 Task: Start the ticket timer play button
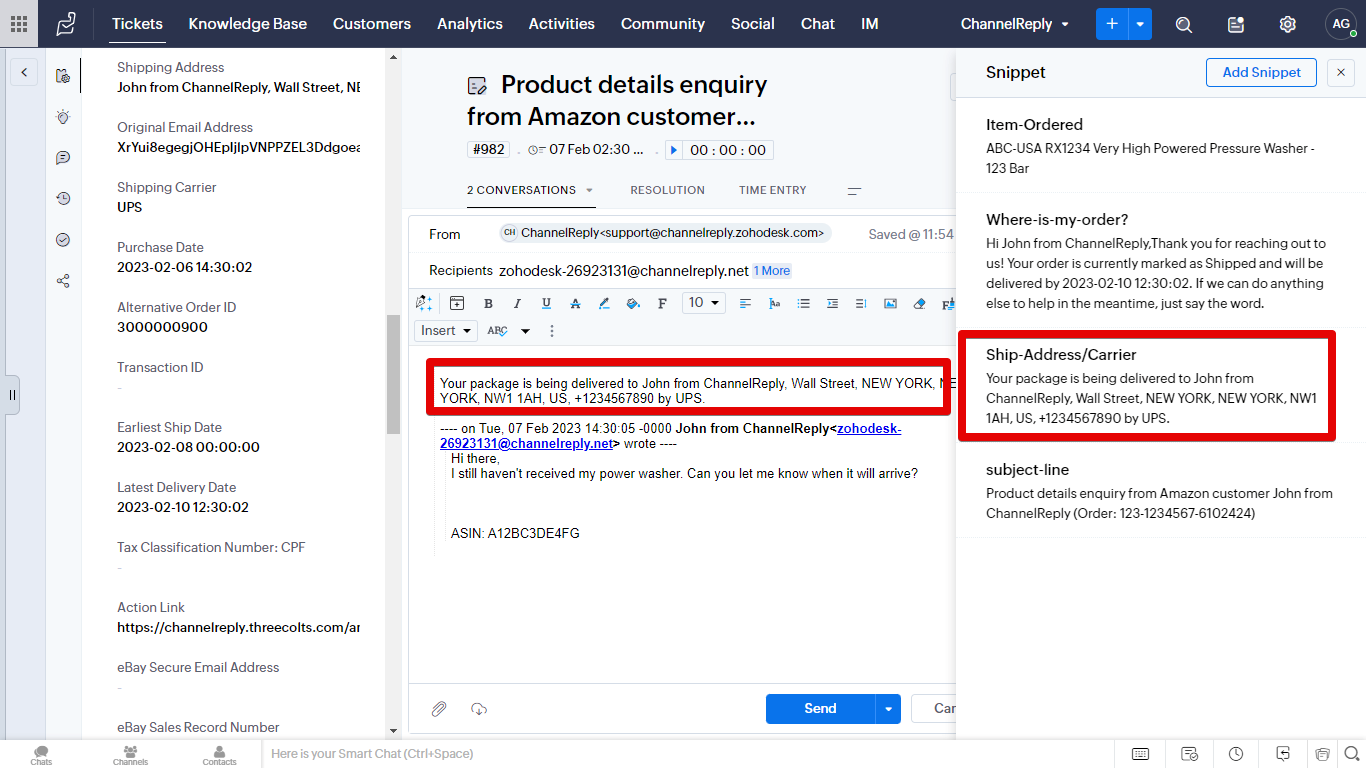(674, 150)
